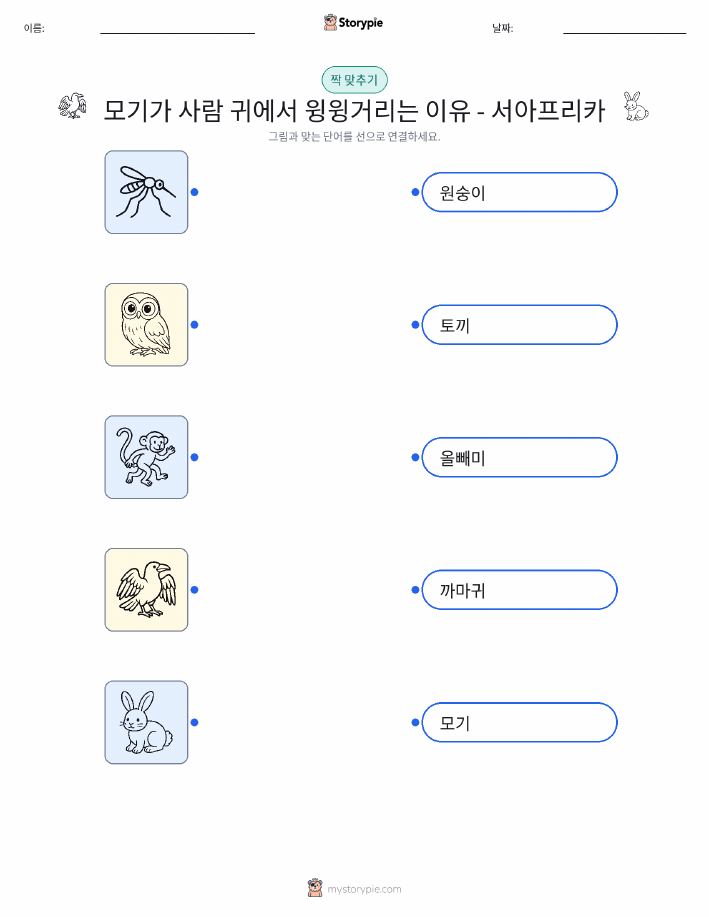Screen dimensions: 709x917
Task: Click the bear icon in the footer
Action: click(315, 888)
